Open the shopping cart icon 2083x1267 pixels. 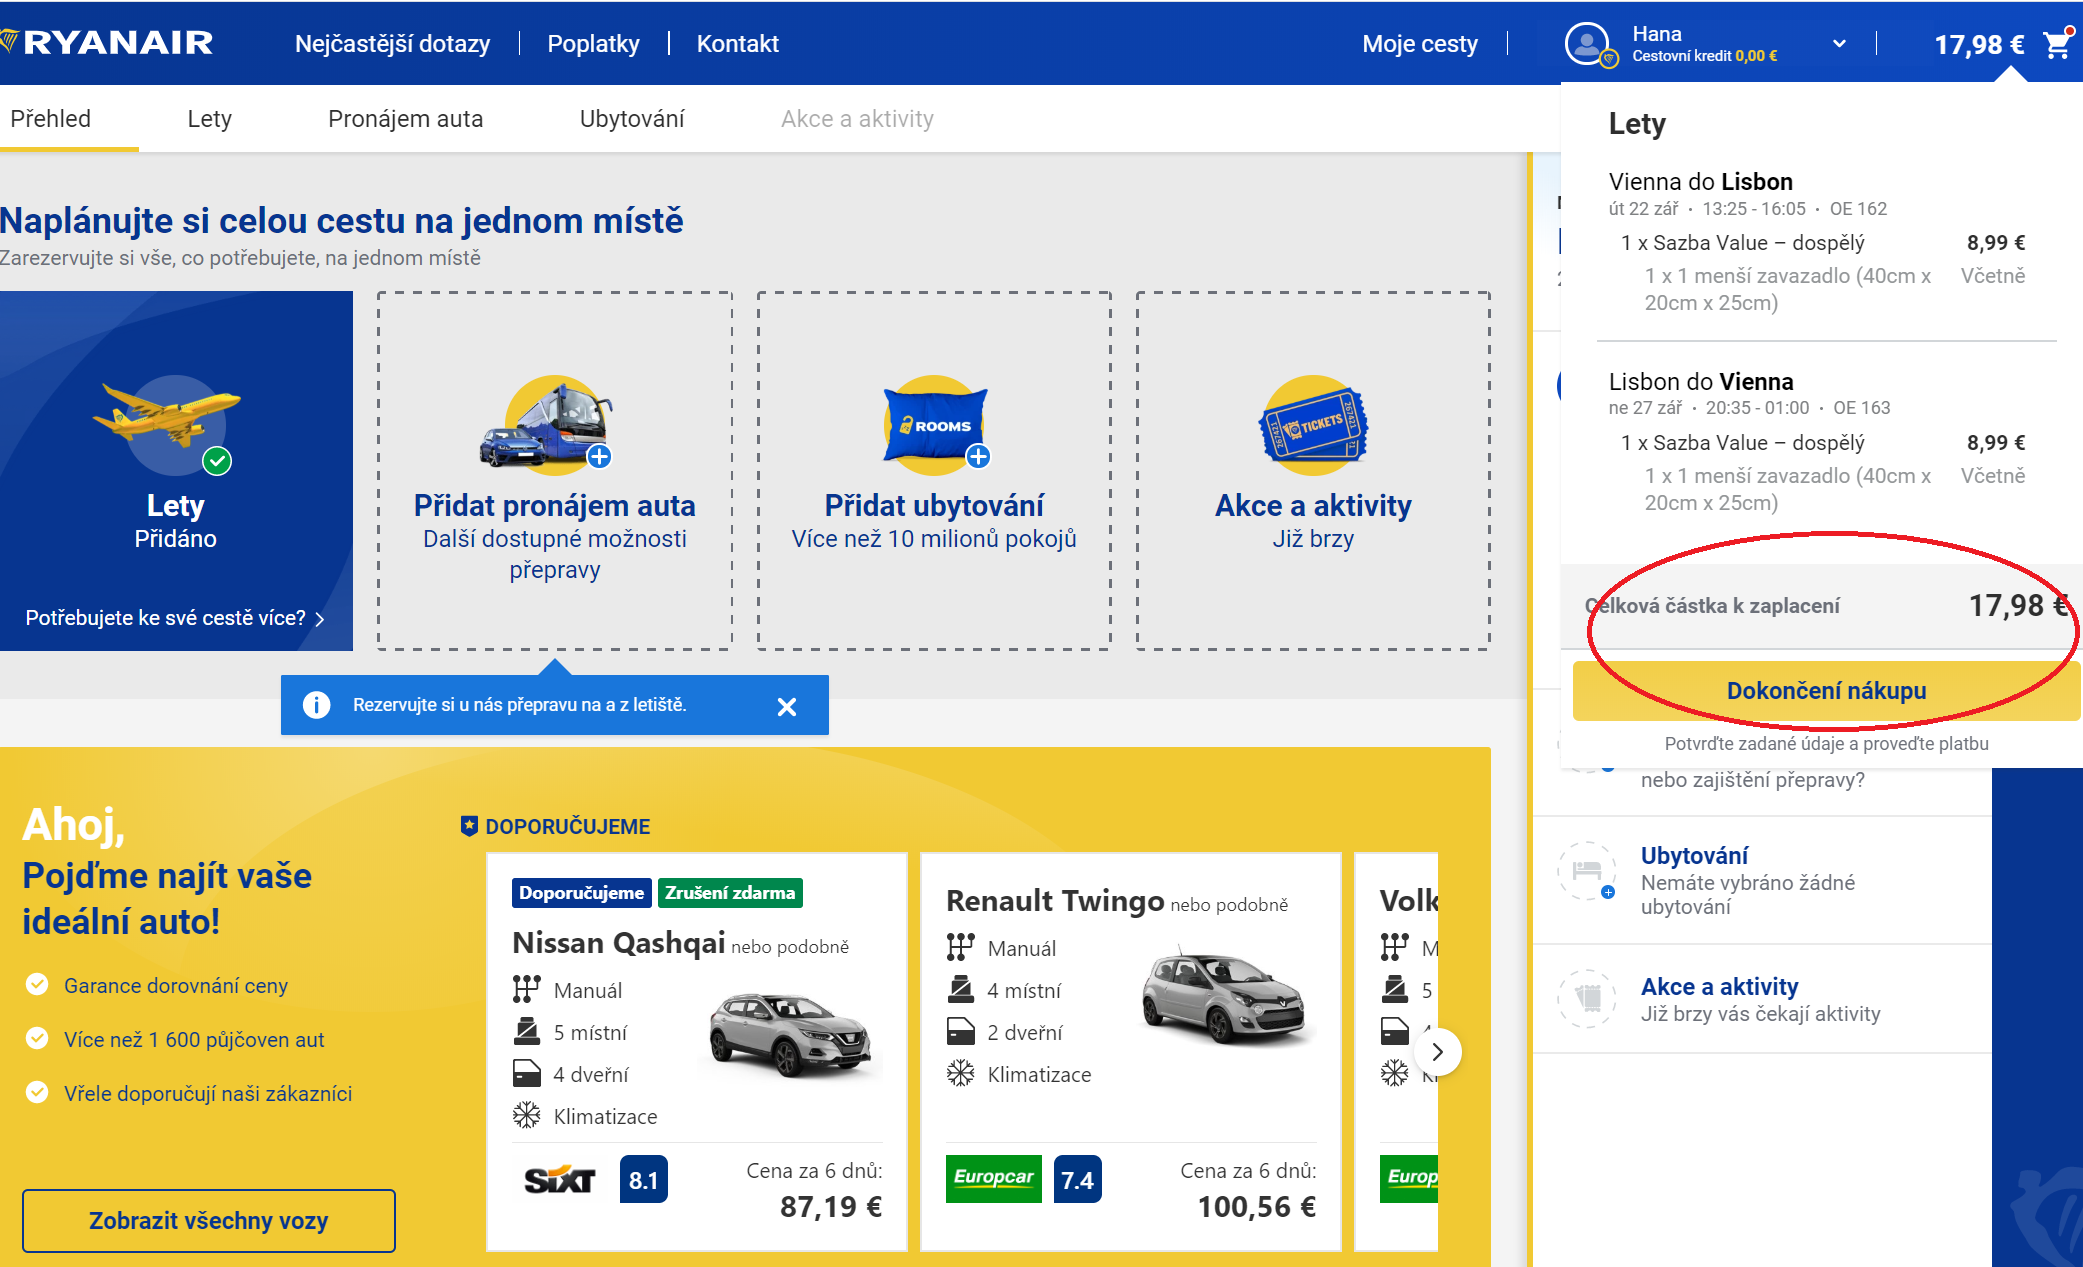2056,44
